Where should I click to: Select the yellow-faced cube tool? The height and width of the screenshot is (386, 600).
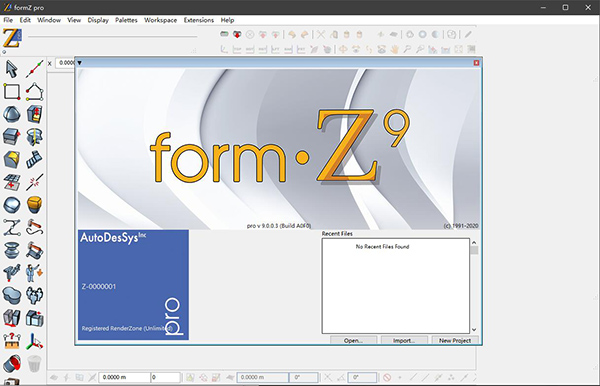[11, 160]
